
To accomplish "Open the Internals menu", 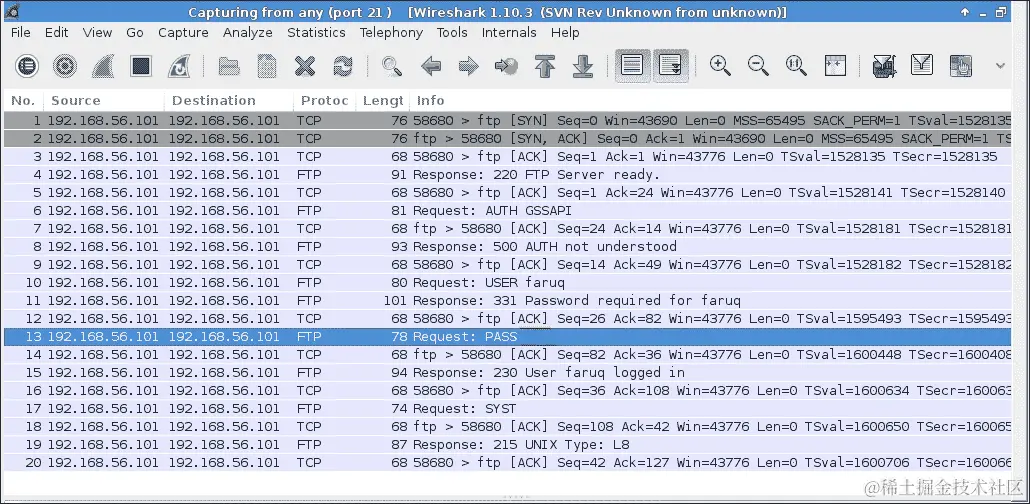I will point(509,32).
